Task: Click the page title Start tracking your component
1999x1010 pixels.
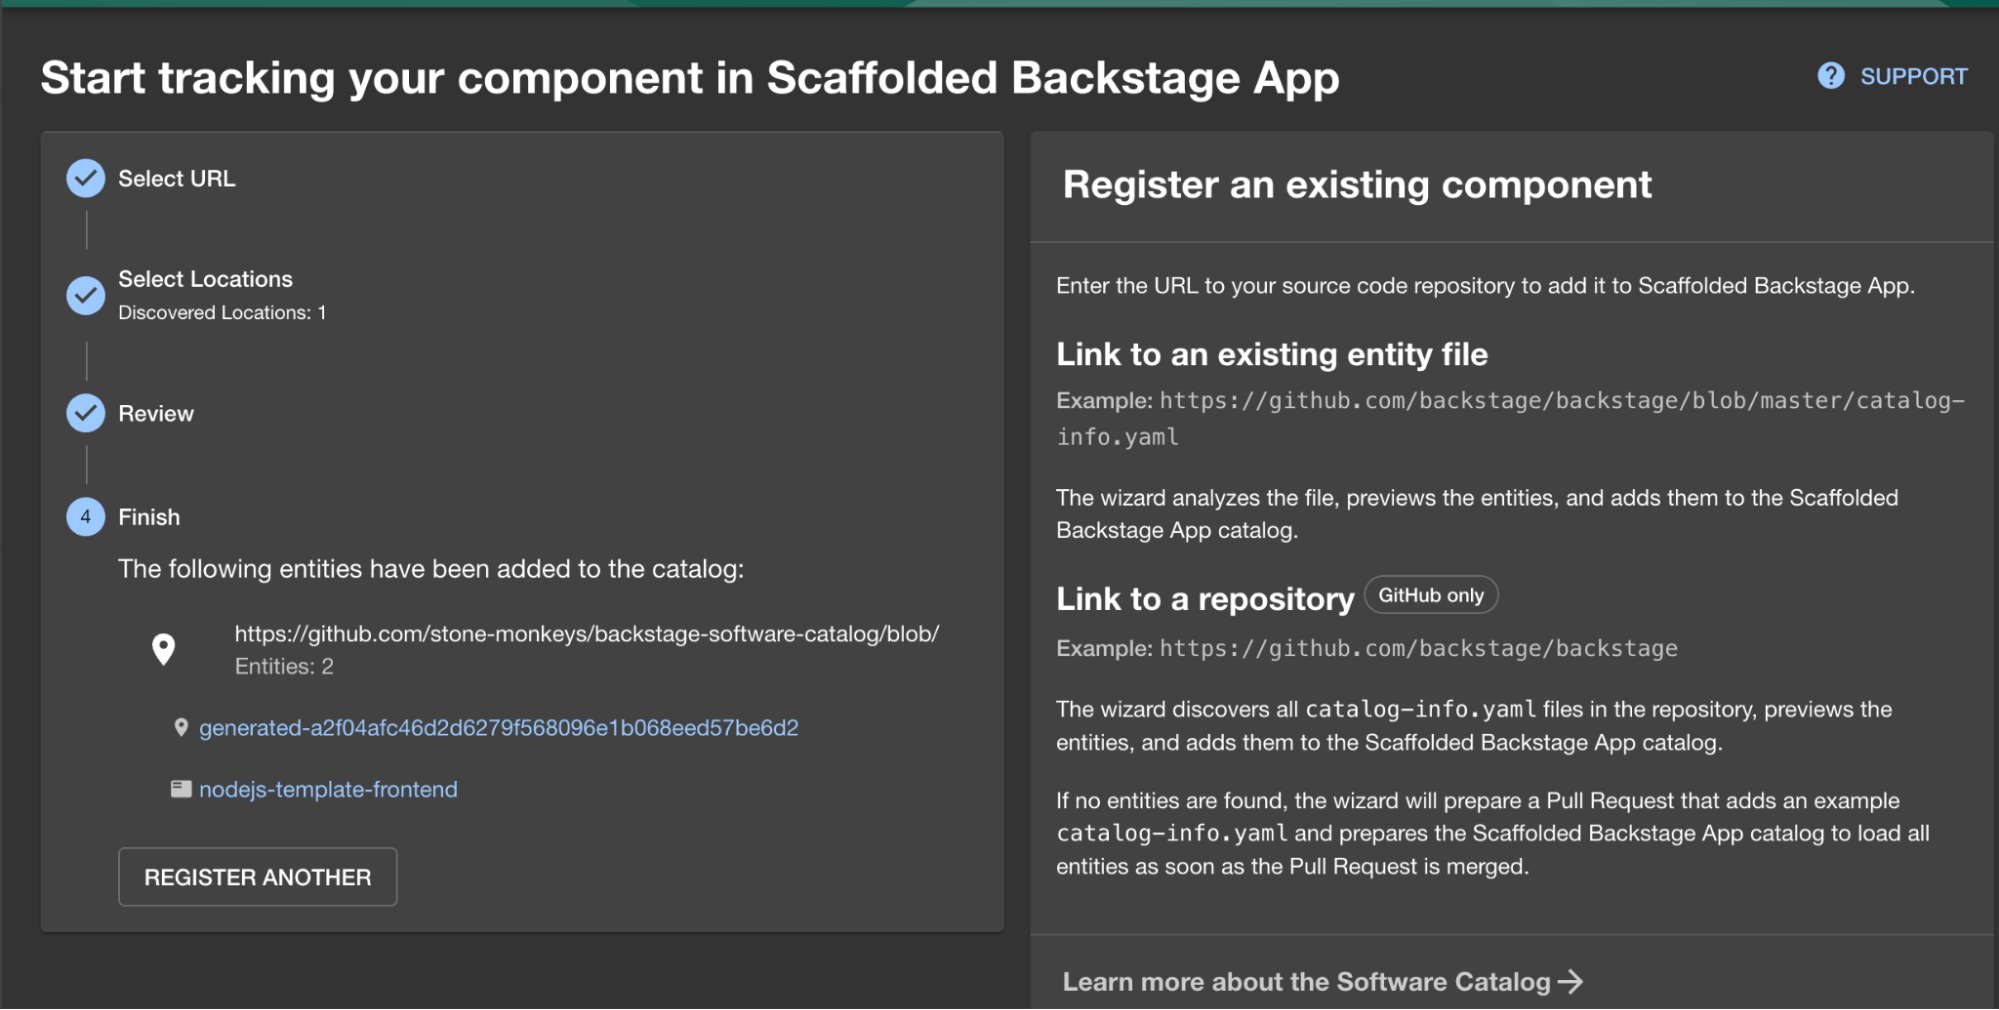Action: [x=690, y=78]
